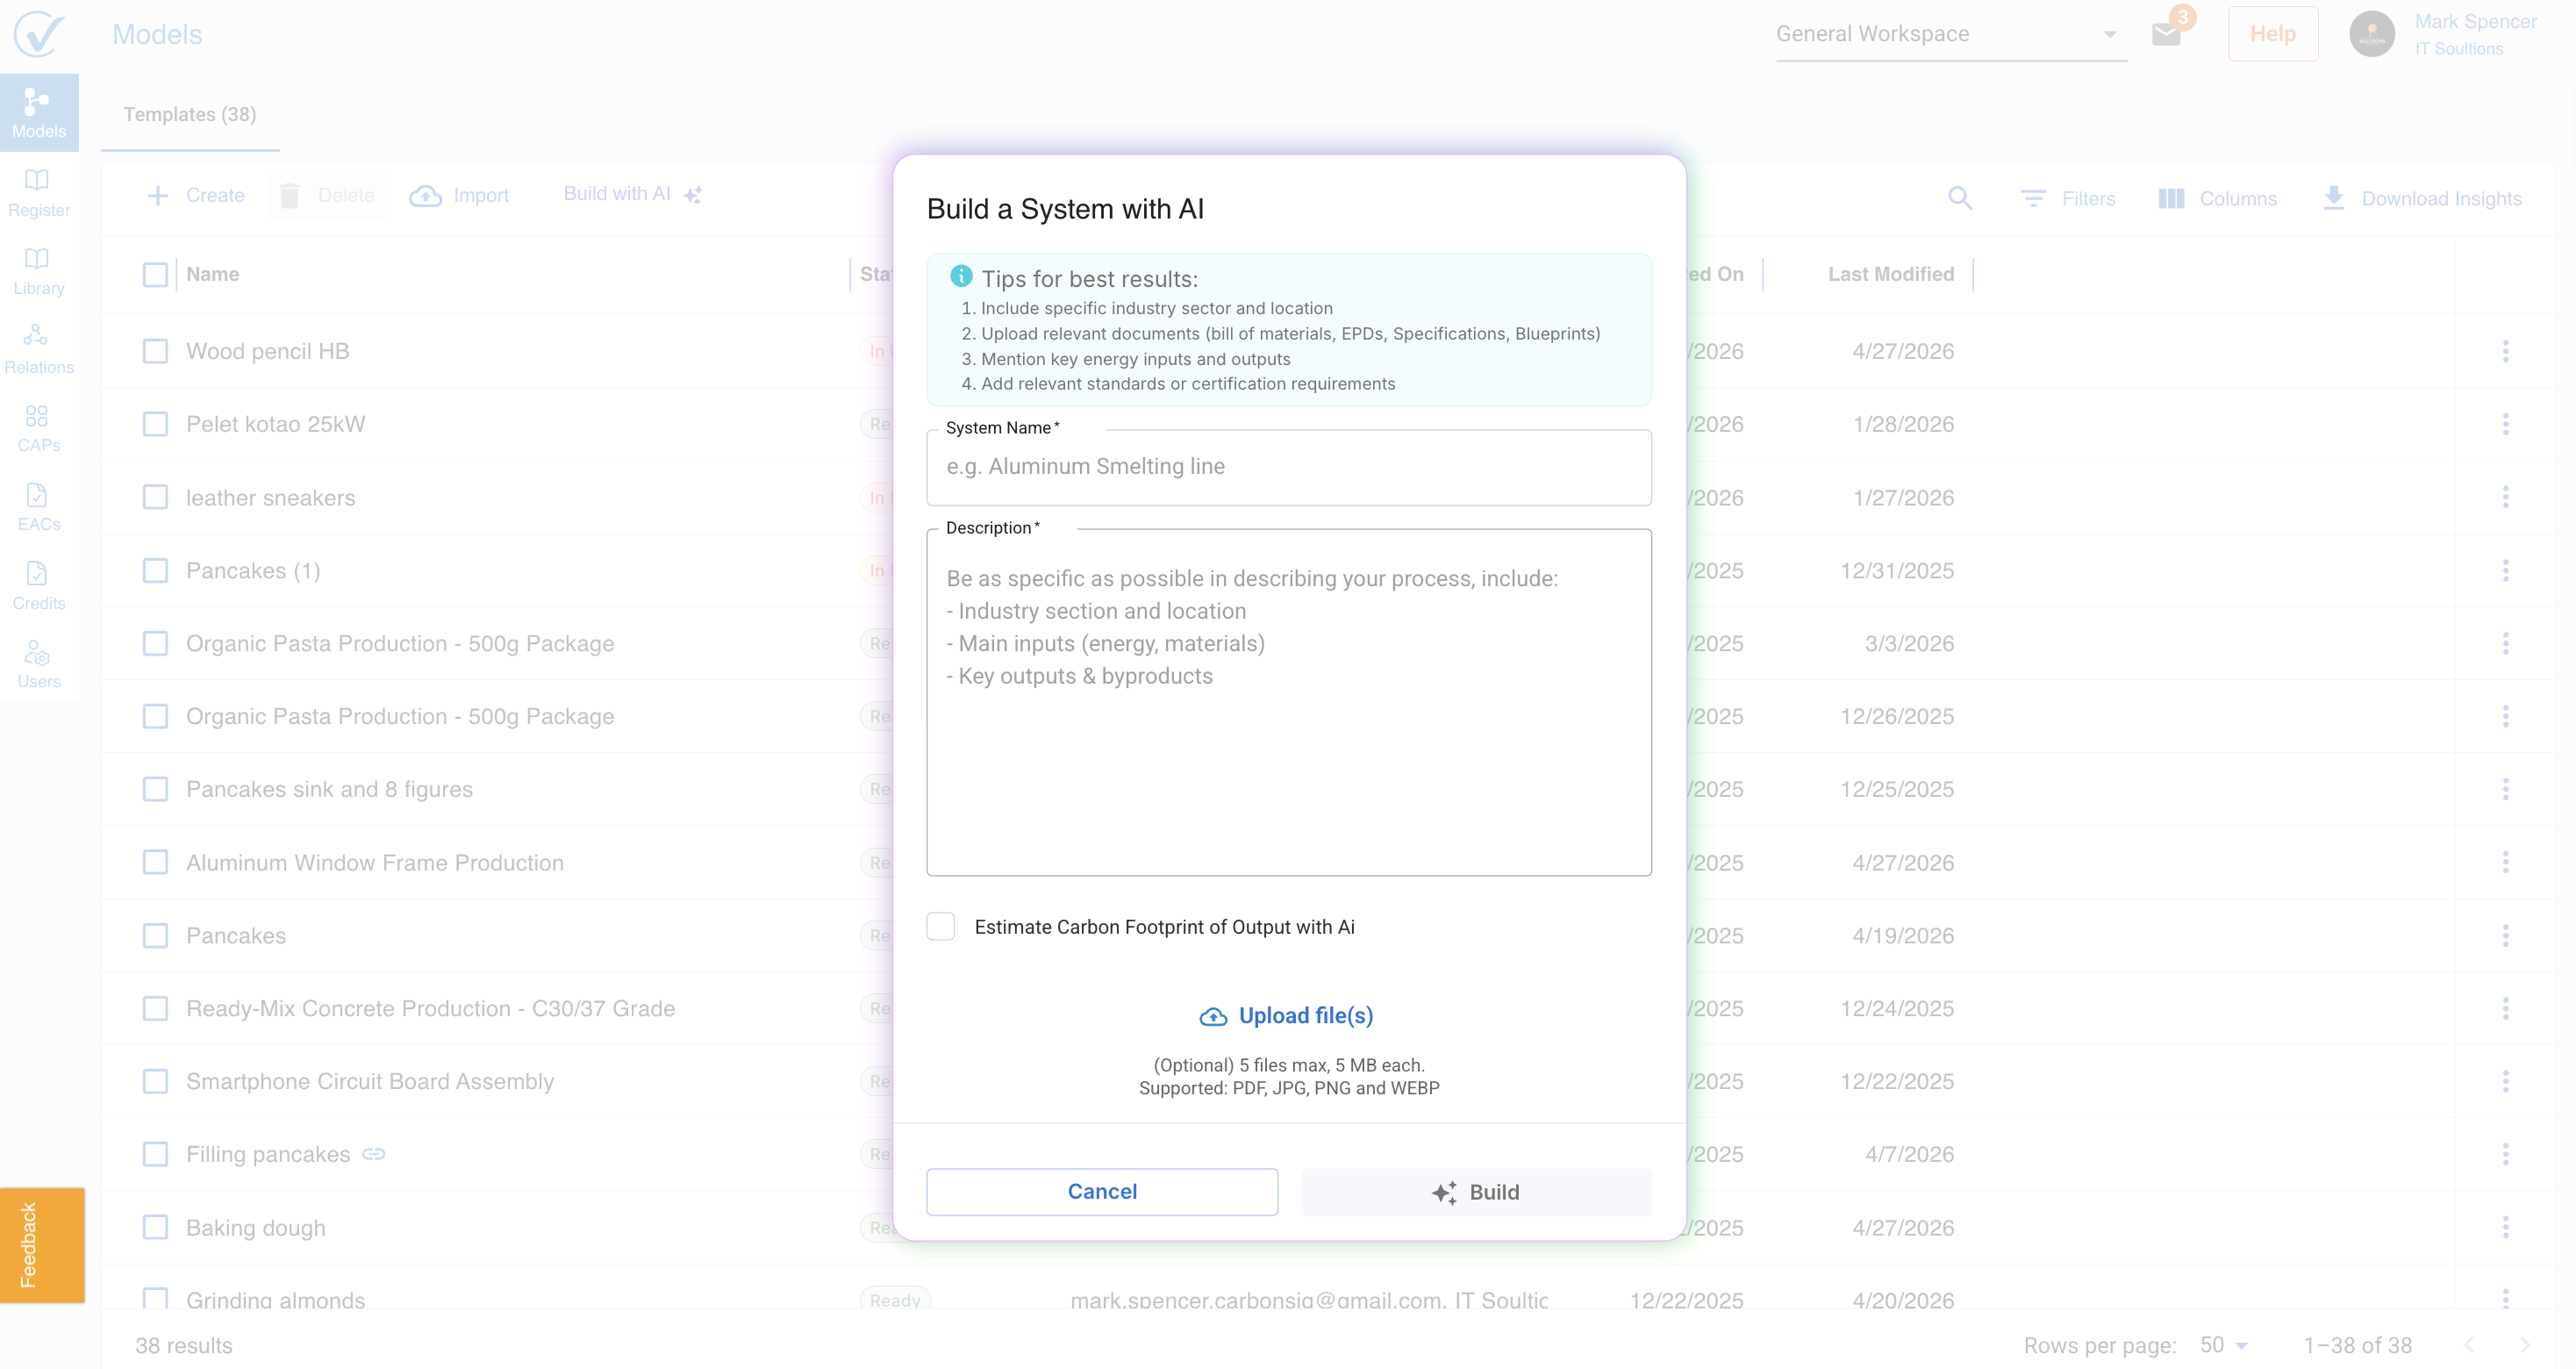Enable Estimate Carbon Footprint of Output checkbox
The width and height of the screenshot is (2576, 1369).
[940, 926]
